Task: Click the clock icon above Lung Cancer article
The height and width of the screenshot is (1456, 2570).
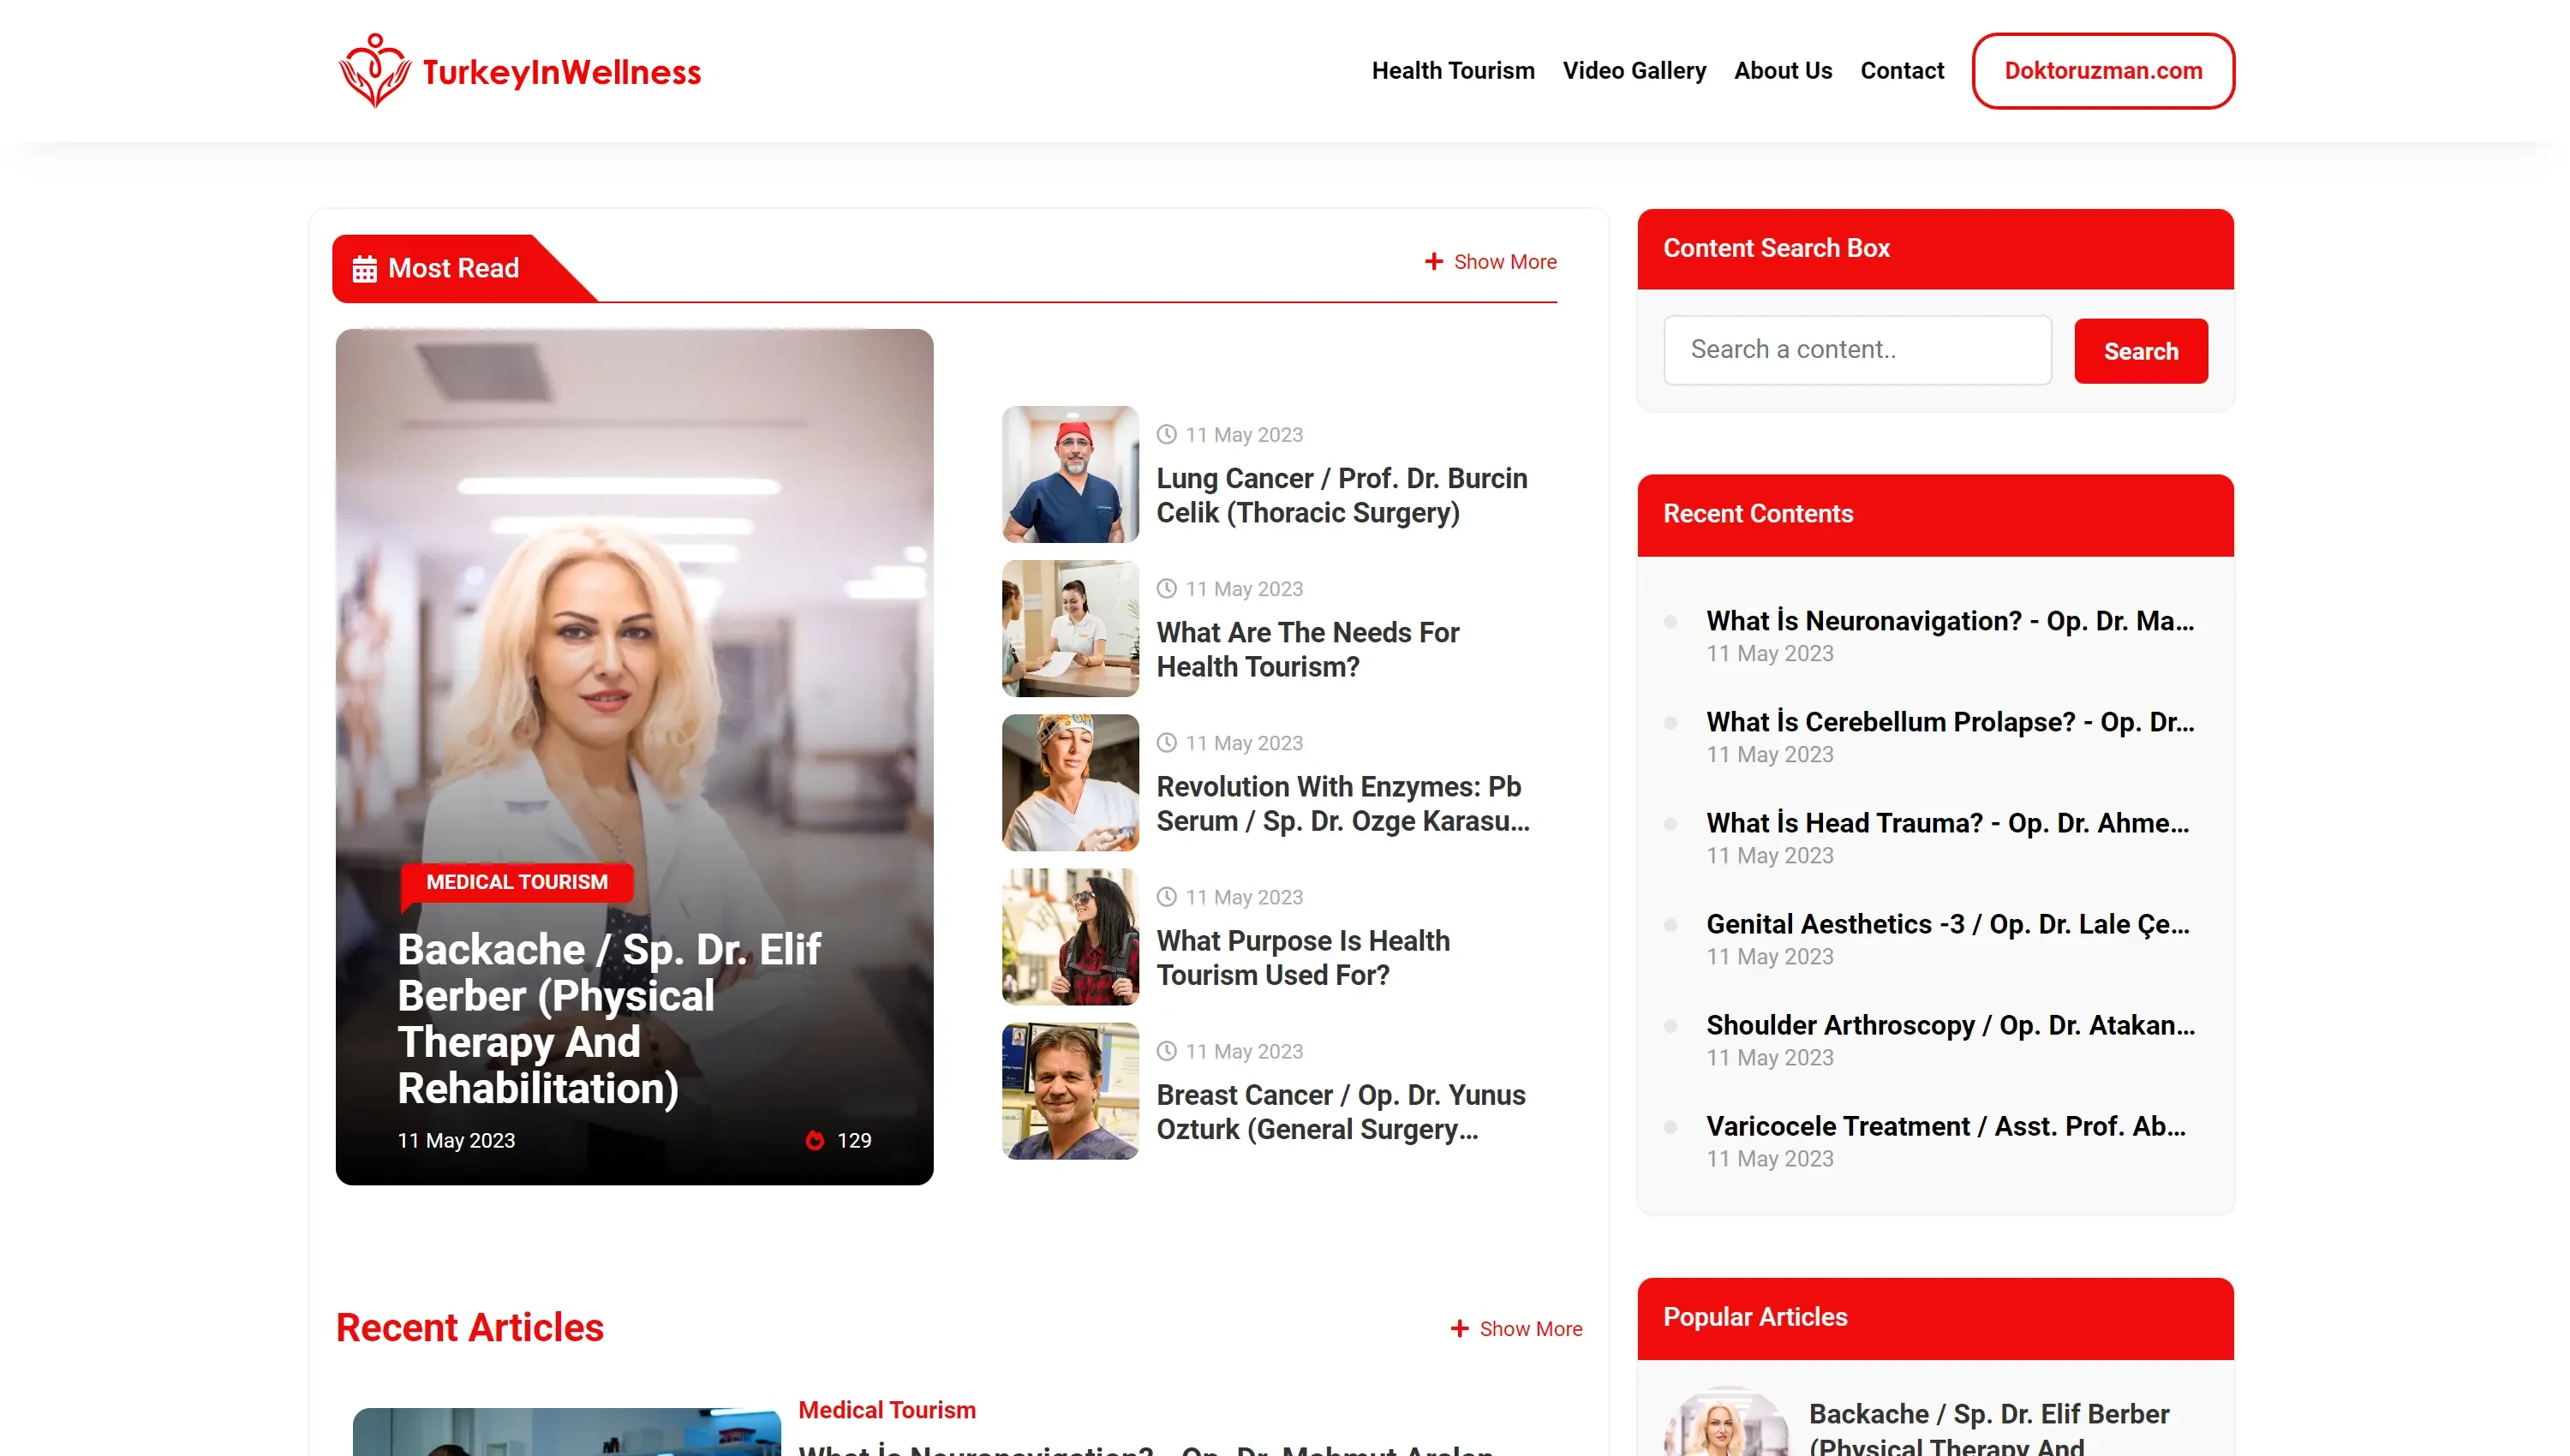Action: [x=1166, y=434]
